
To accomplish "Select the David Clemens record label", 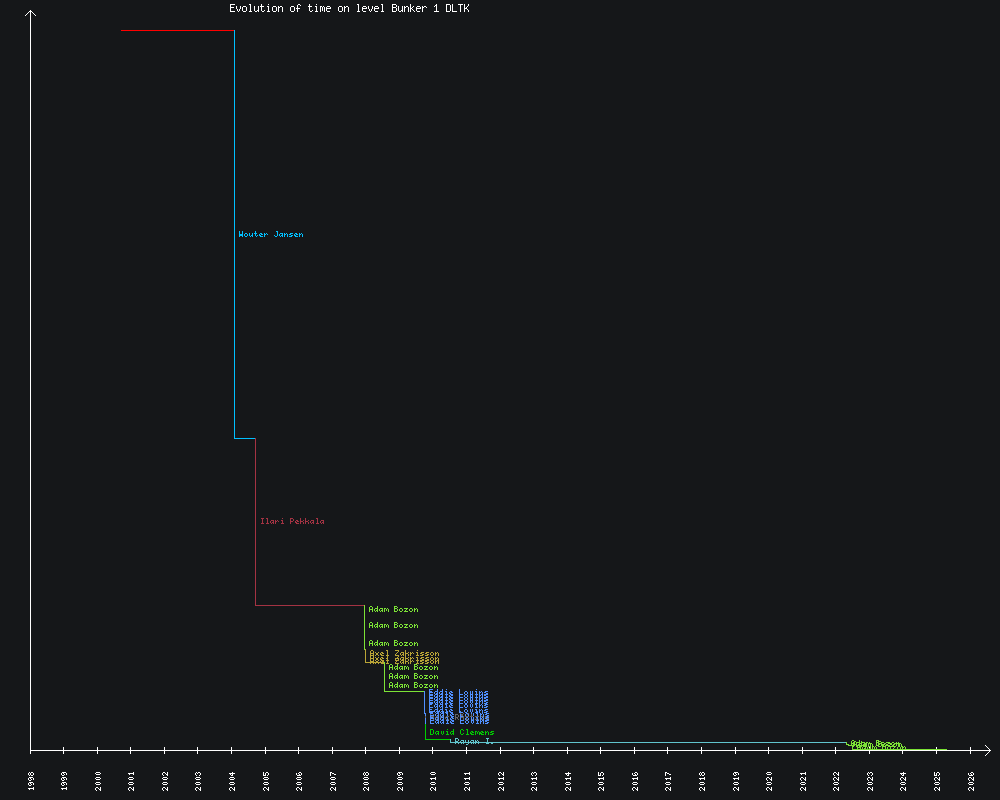I will [461, 733].
